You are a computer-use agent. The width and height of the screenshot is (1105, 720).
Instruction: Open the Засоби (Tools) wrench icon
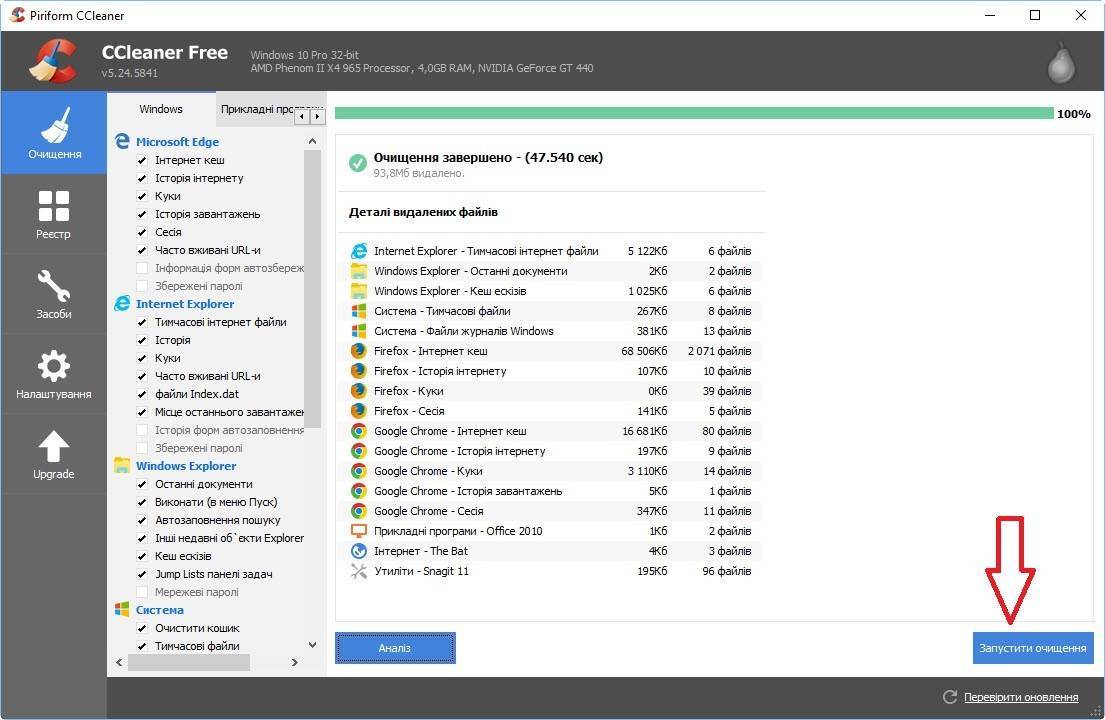(53, 287)
